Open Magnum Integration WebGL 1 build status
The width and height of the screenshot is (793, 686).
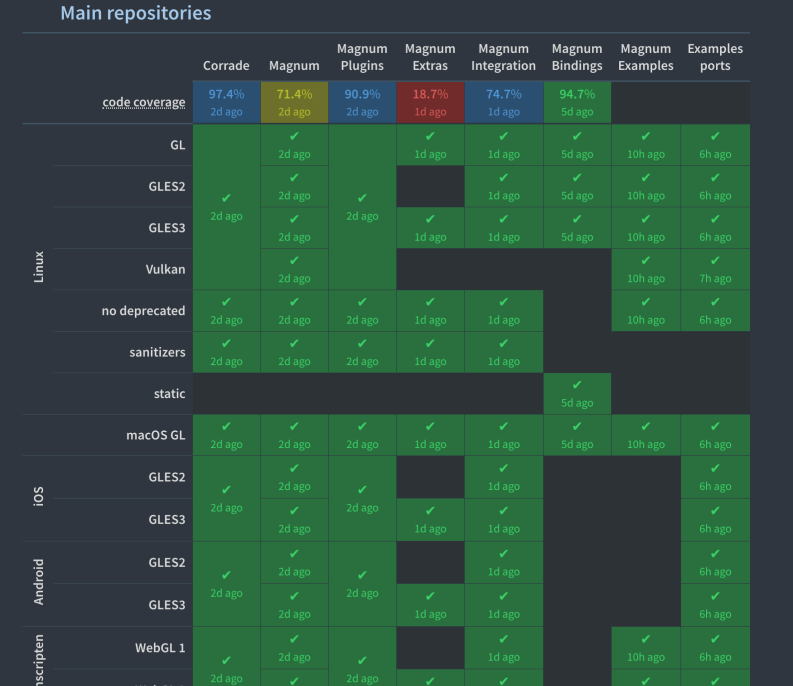[504, 649]
